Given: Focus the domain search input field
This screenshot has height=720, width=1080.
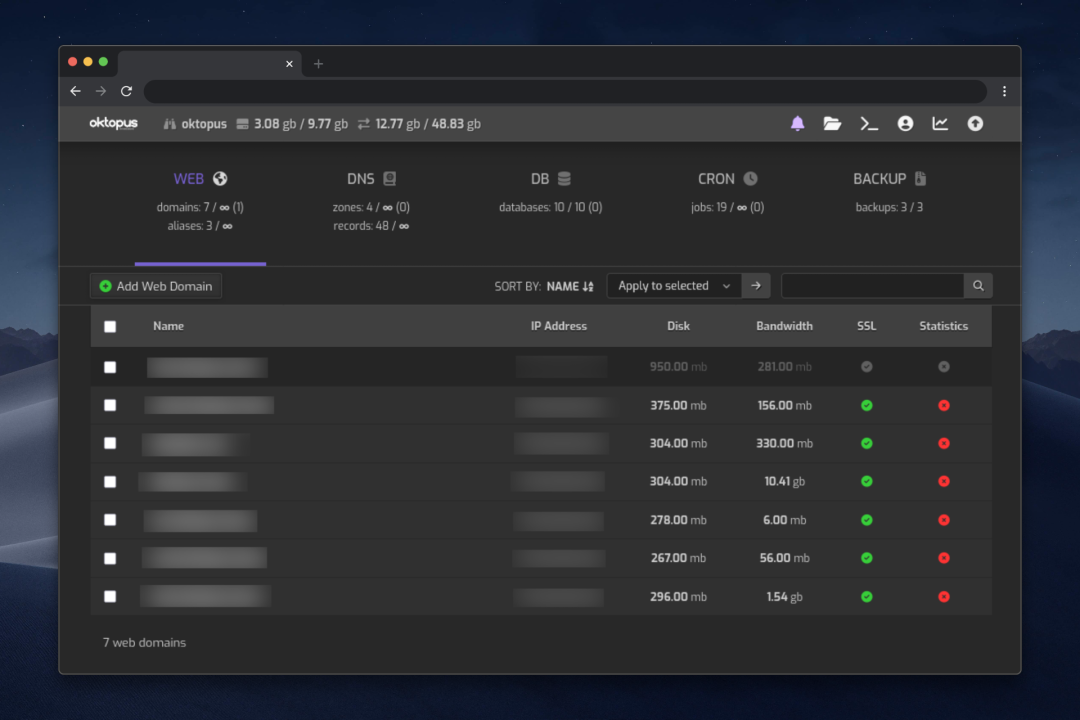Looking at the screenshot, I should pos(872,286).
